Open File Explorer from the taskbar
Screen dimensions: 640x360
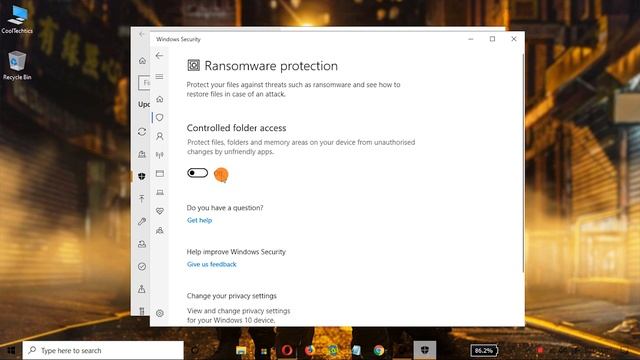click(x=241, y=350)
